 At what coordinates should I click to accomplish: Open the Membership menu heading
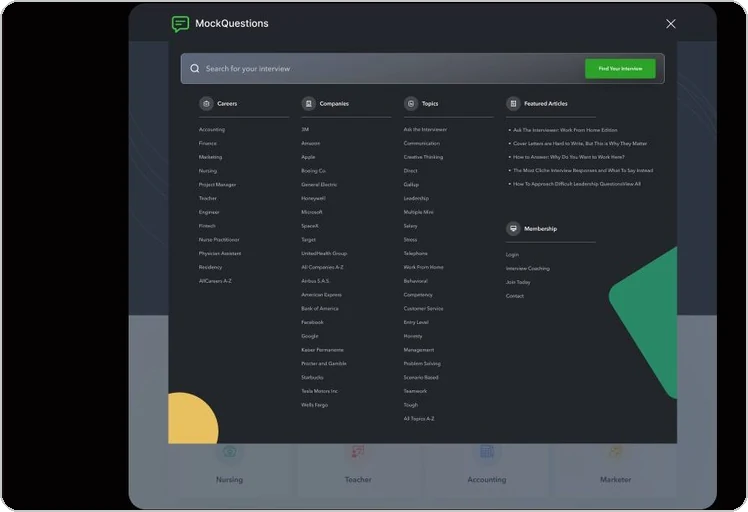[540, 229]
